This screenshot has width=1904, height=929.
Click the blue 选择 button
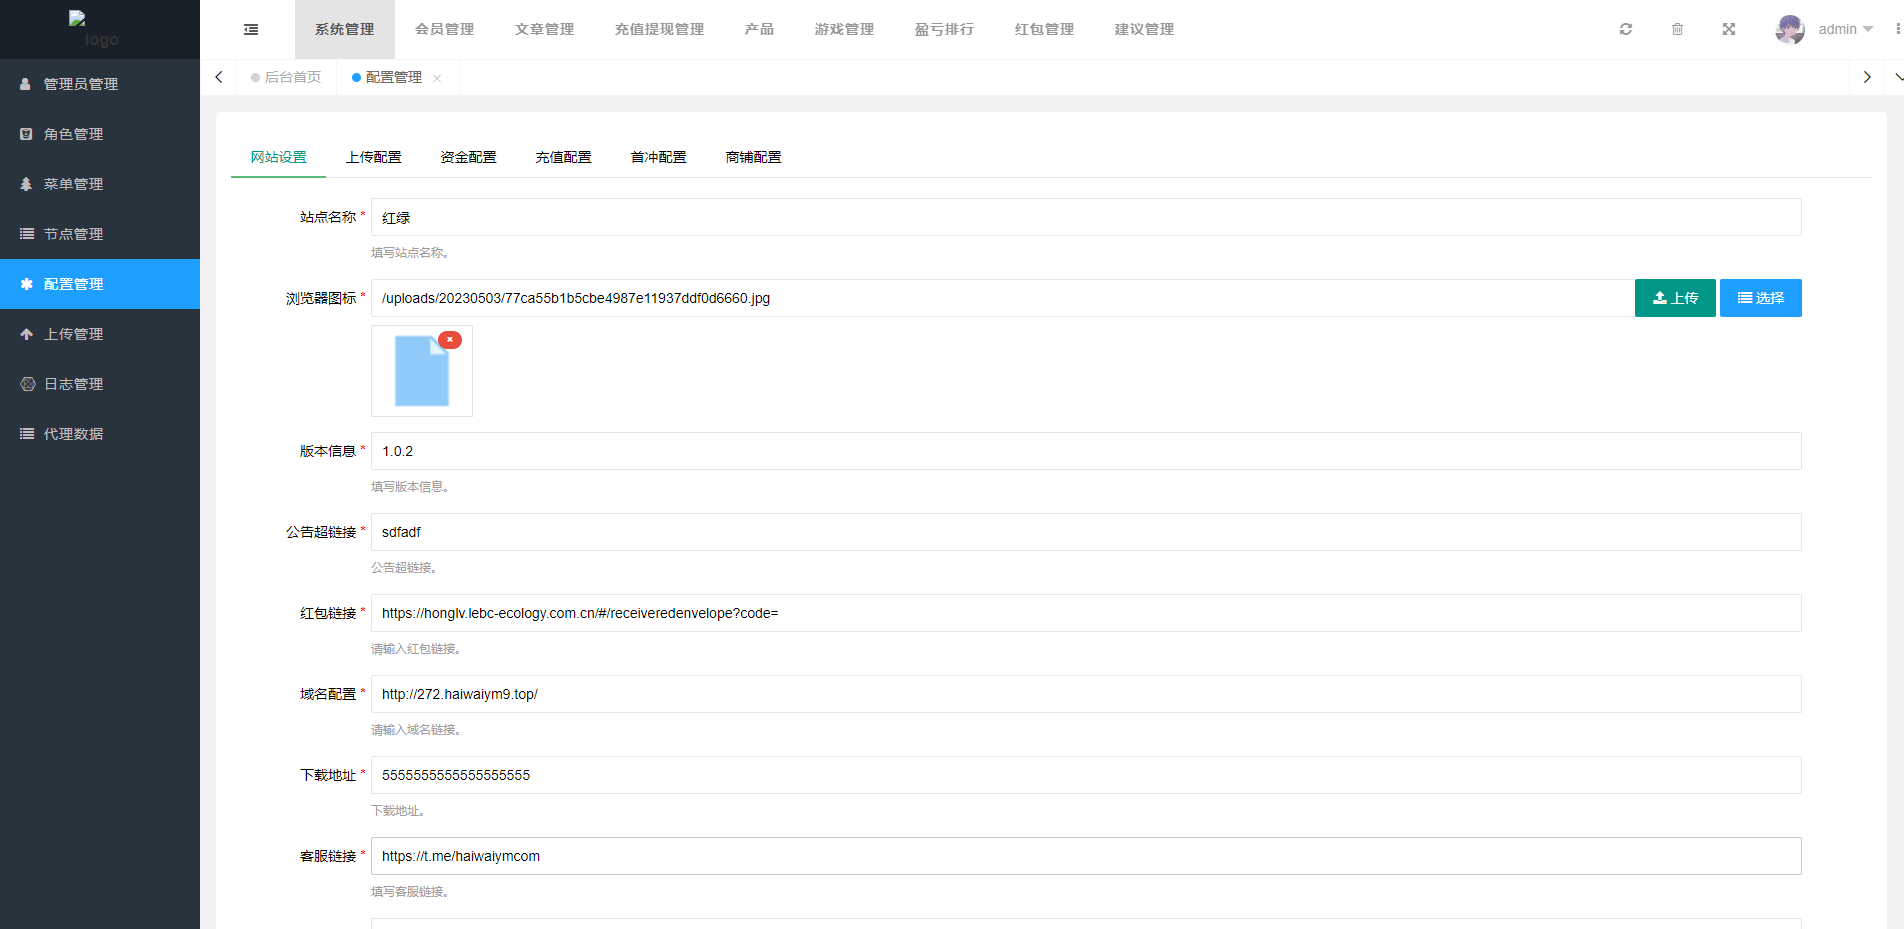[x=1760, y=298]
